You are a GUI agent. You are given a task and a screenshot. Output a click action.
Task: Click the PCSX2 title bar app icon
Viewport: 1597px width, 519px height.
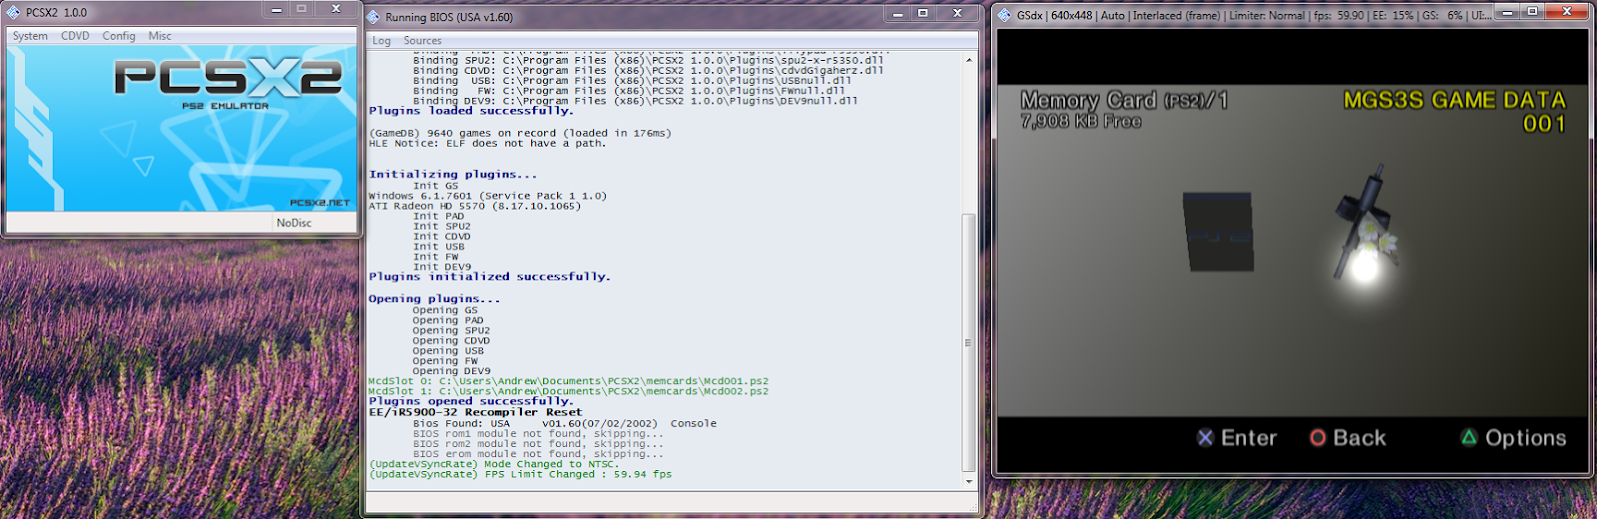click(x=13, y=13)
